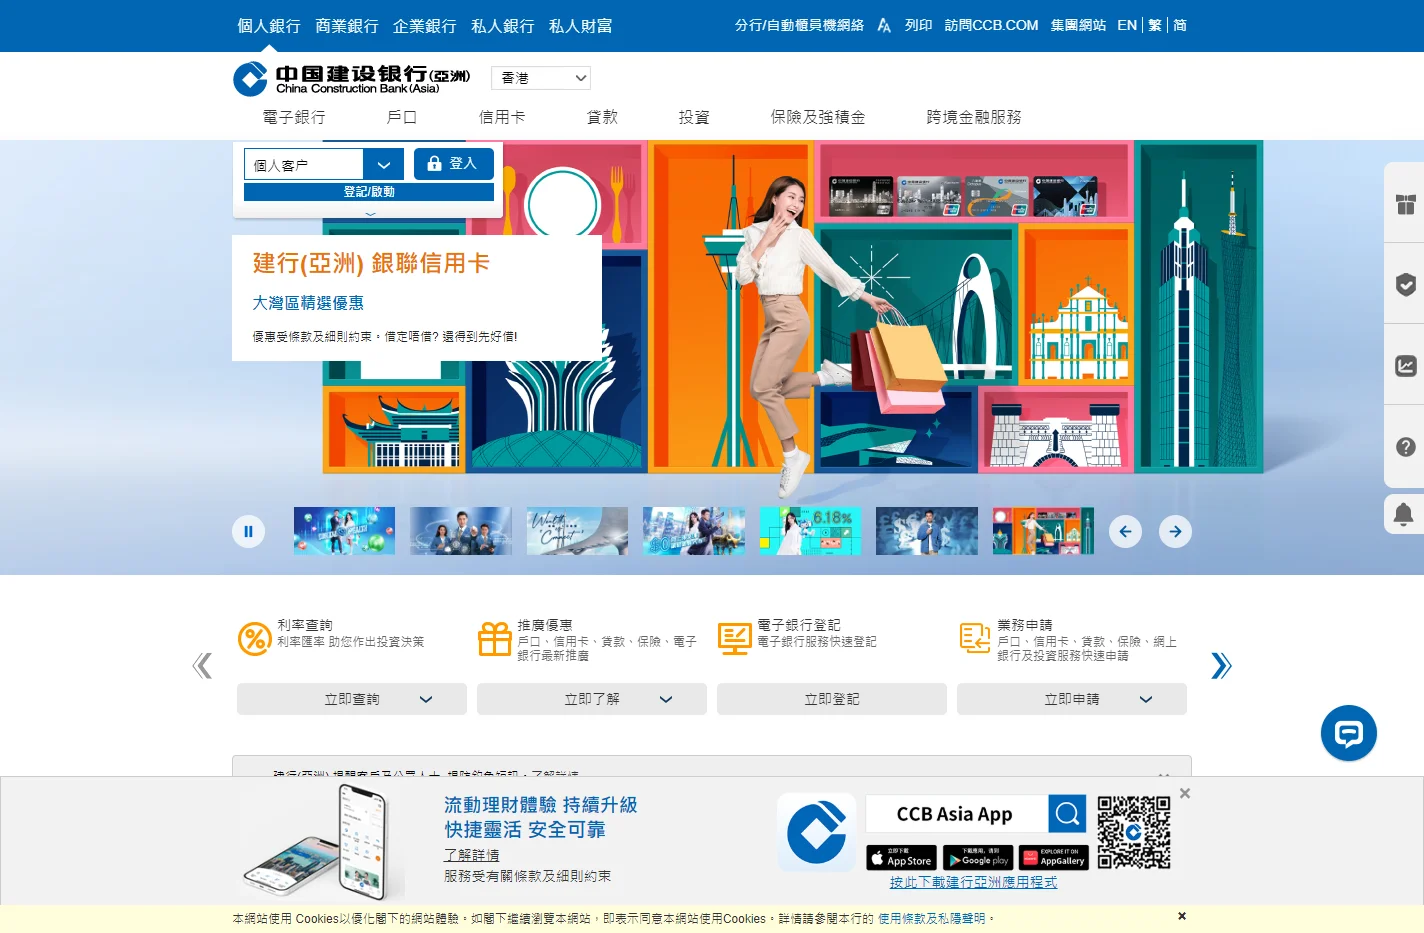Open 商業銀行 top tab
Viewport: 1424px width, 933px height.
(347, 26)
